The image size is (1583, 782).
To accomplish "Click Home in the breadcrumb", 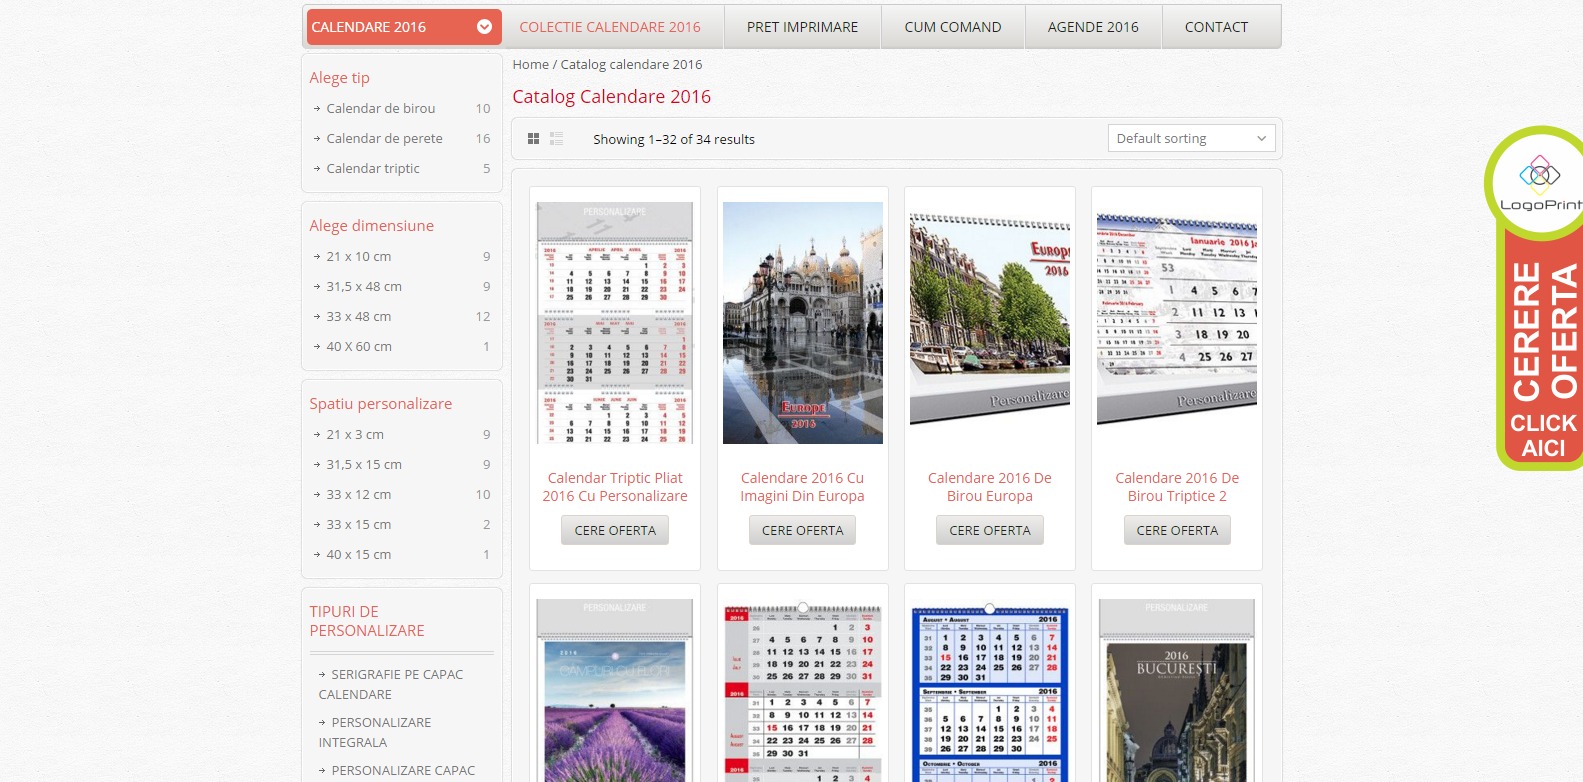I will tap(530, 64).
